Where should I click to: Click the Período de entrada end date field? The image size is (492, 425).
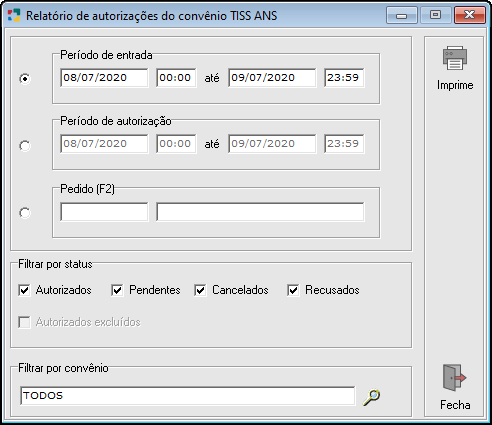tap(272, 78)
